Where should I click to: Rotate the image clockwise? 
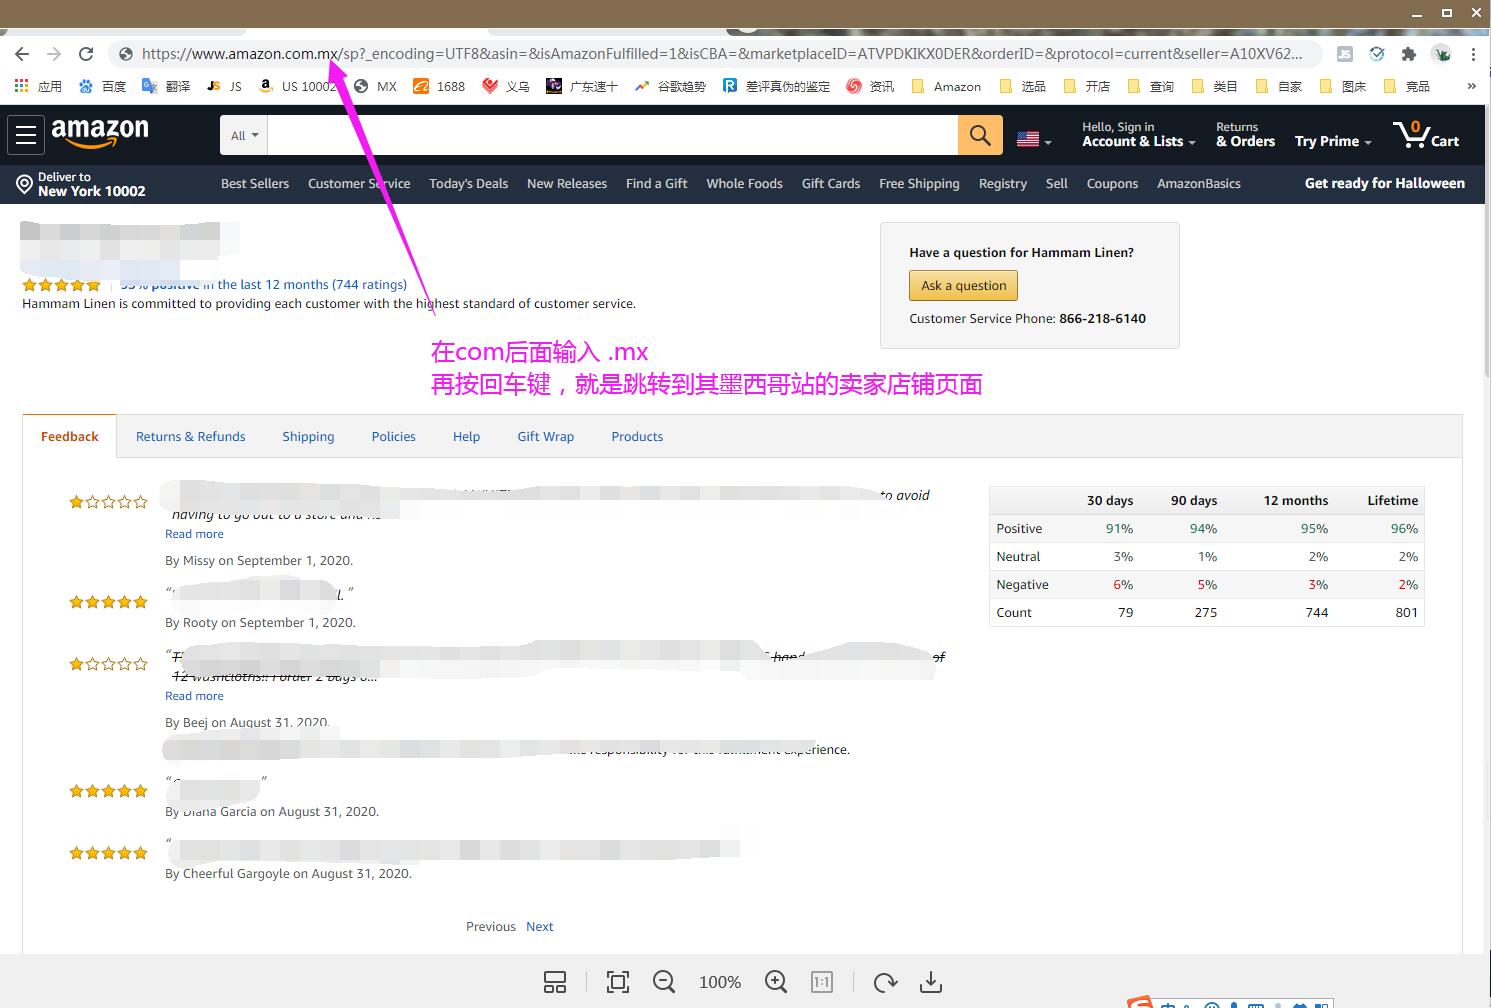(x=885, y=982)
